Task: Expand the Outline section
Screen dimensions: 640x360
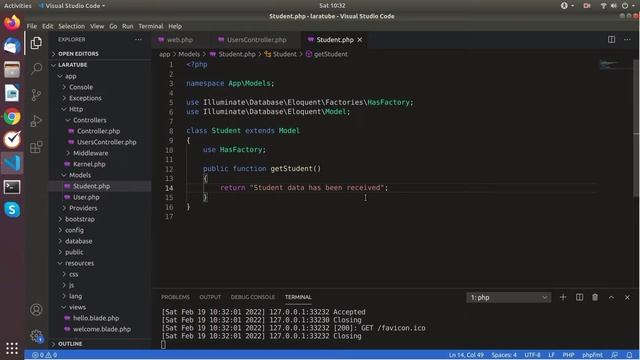Action: click(70, 344)
